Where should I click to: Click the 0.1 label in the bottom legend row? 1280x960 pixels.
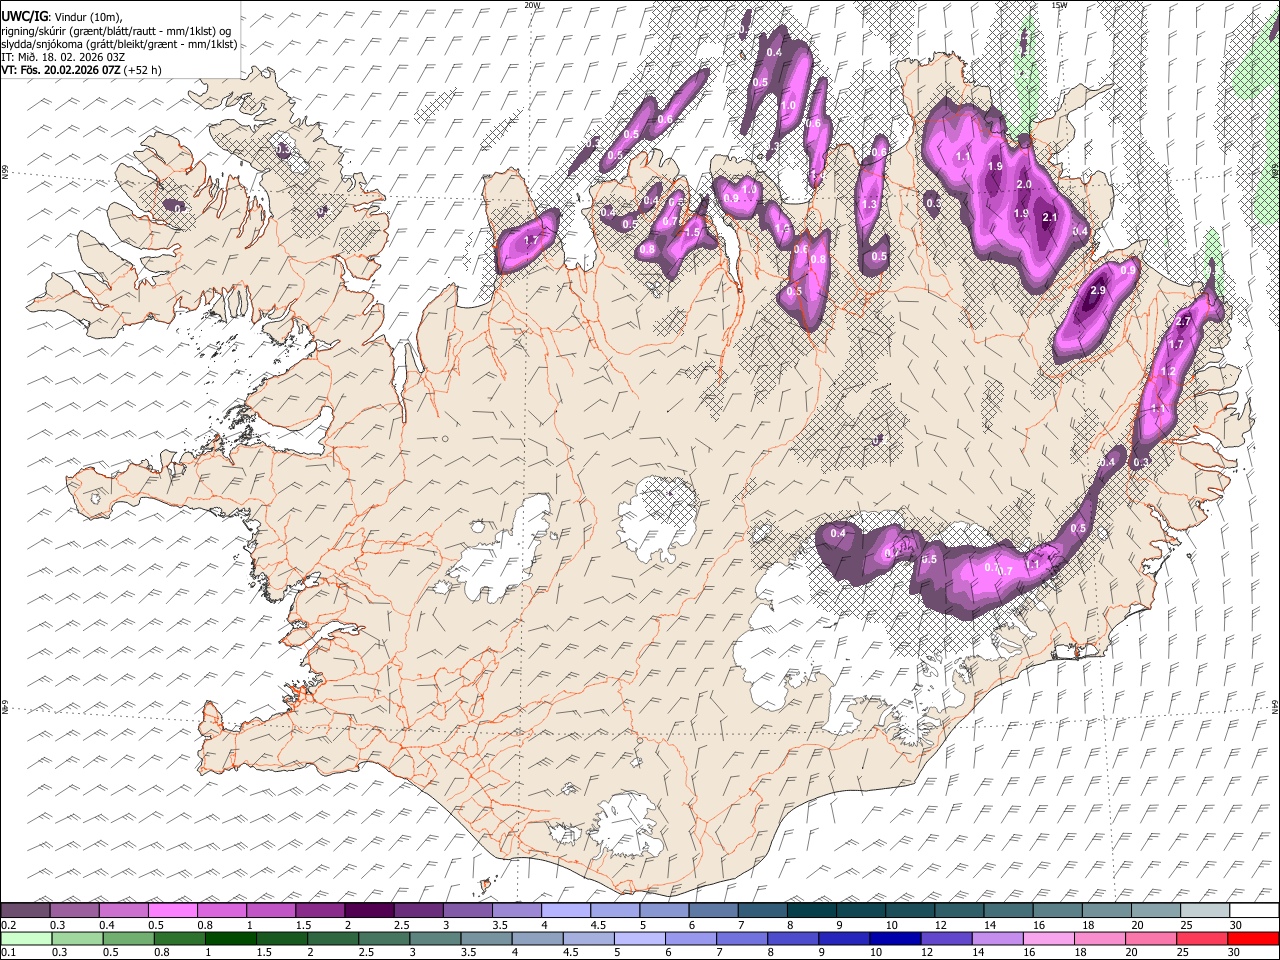(x=8, y=952)
